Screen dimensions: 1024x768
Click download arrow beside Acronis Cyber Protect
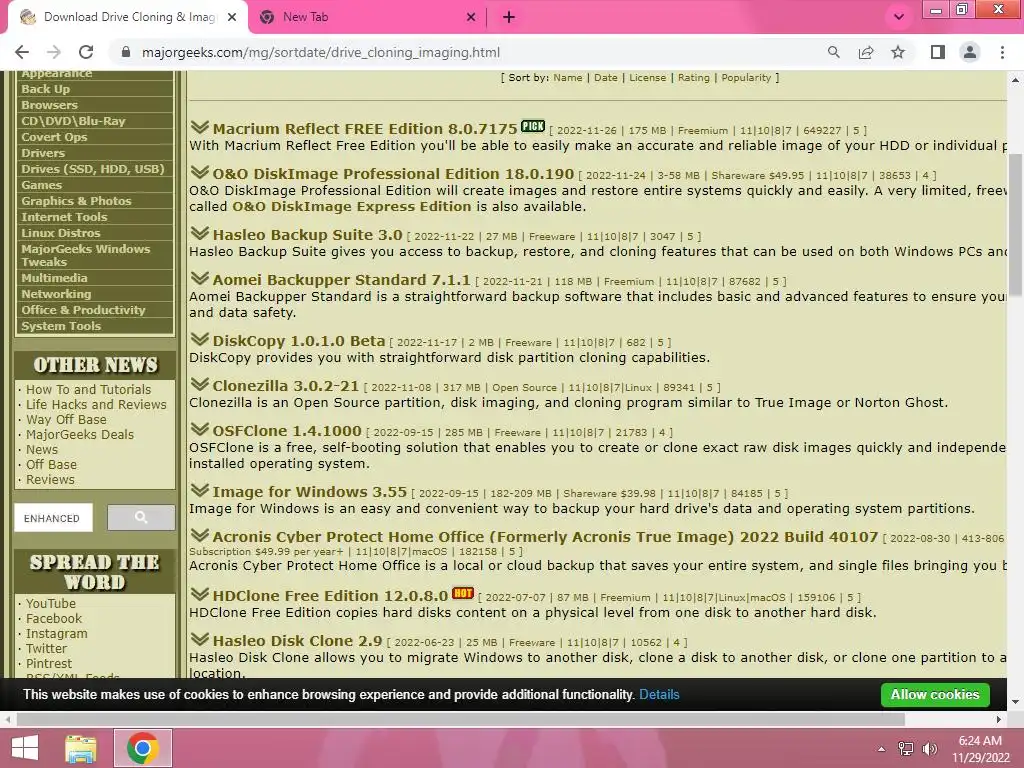(x=200, y=535)
